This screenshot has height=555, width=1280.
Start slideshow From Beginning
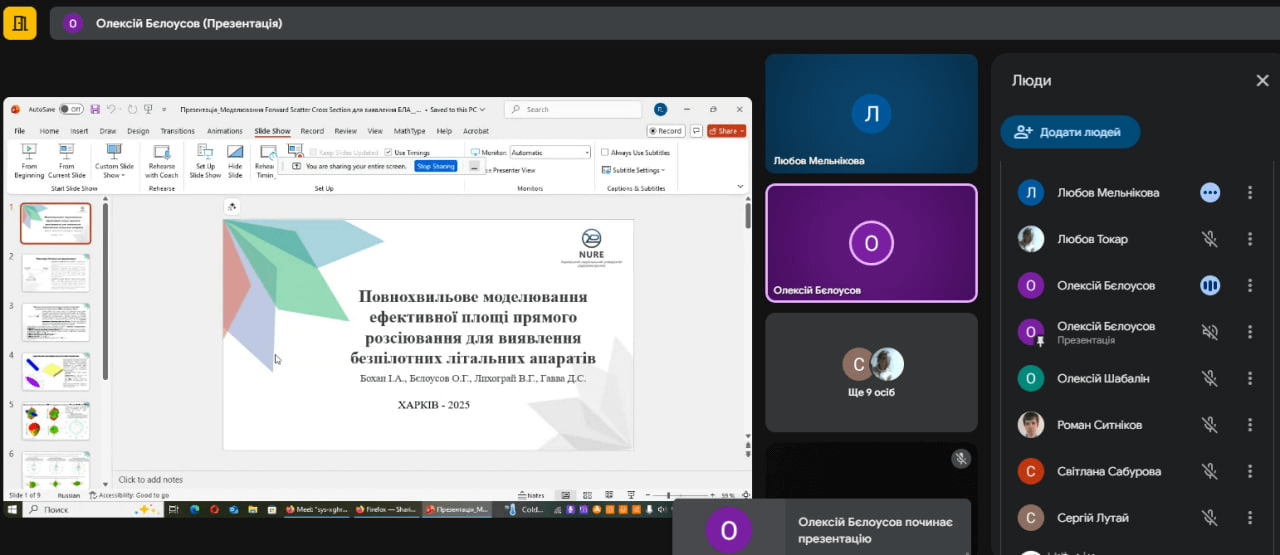pyautogui.click(x=29, y=160)
